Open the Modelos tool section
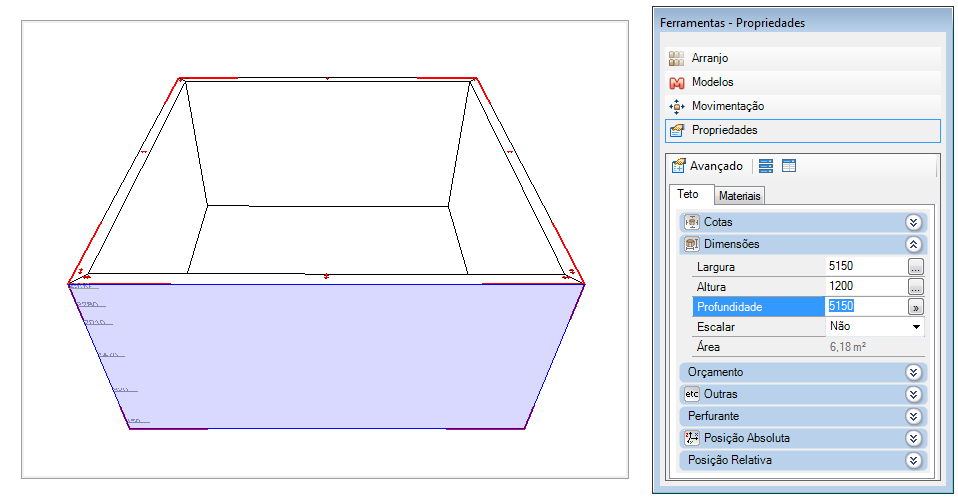The image size is (958, 501). (x=803, y=82)
